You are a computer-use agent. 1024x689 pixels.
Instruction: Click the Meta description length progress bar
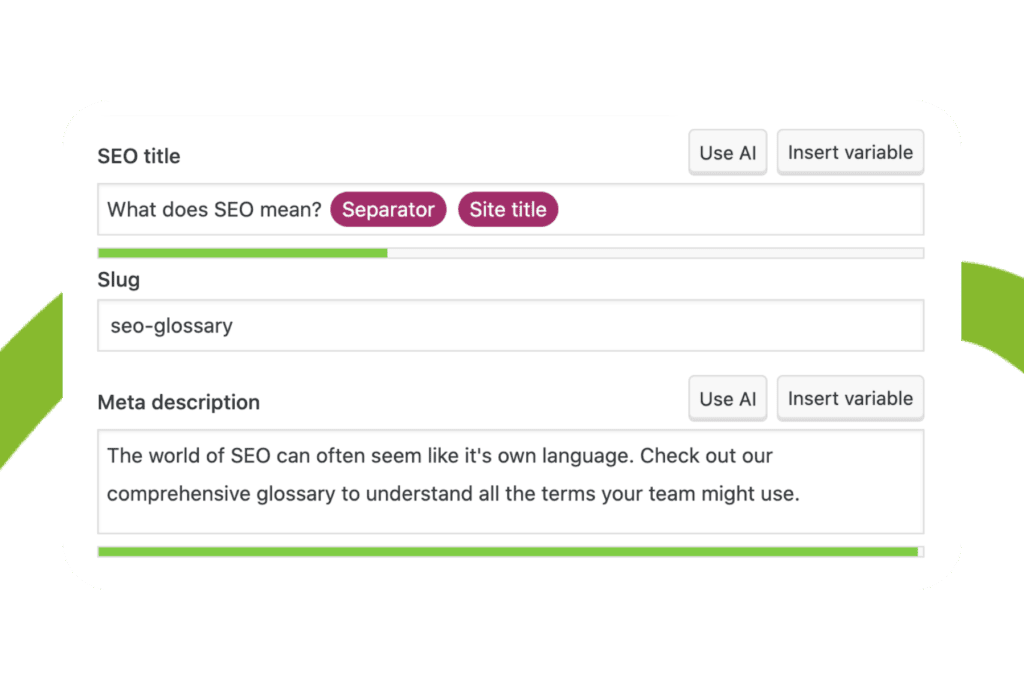511,552
